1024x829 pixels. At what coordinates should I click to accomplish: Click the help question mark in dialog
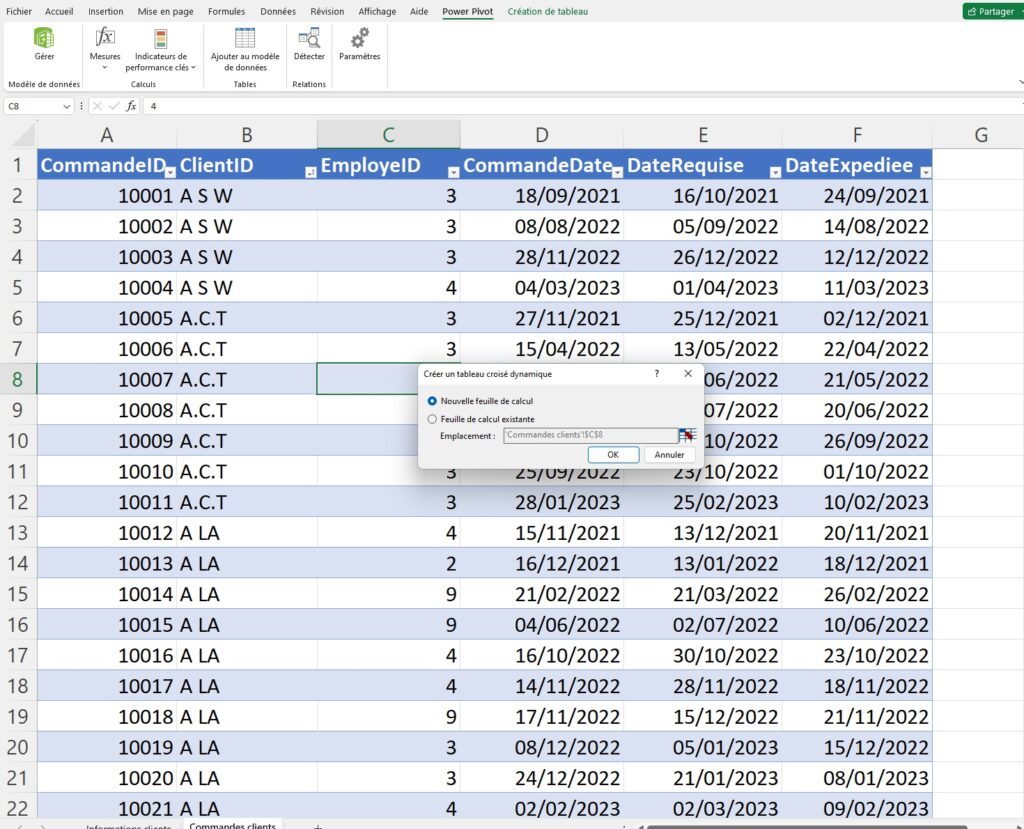click(x=656, y=374)
